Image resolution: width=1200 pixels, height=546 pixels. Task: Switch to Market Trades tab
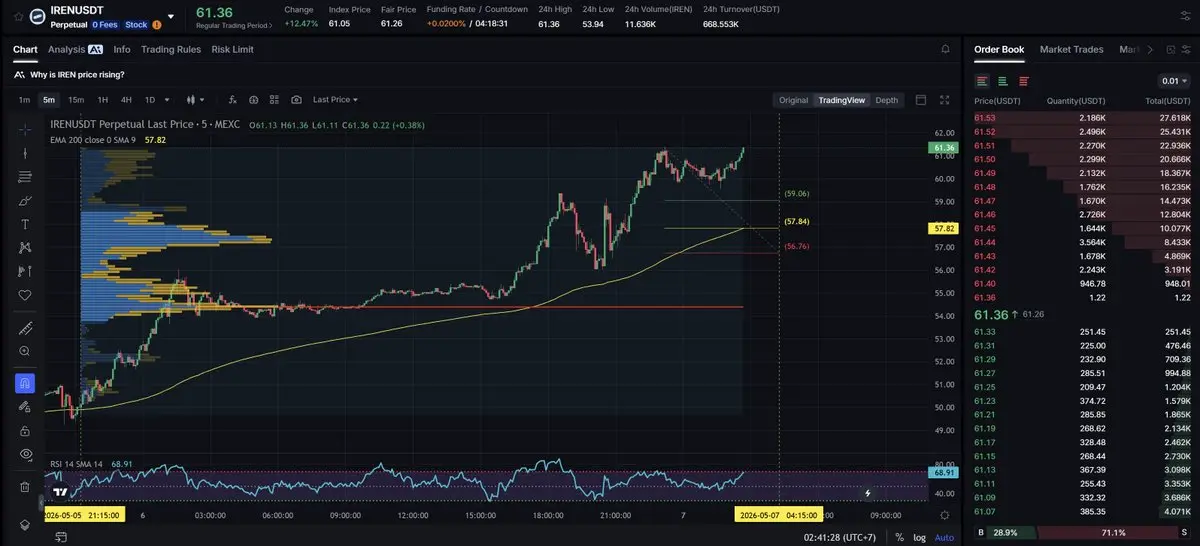(x=1072, y=49)
